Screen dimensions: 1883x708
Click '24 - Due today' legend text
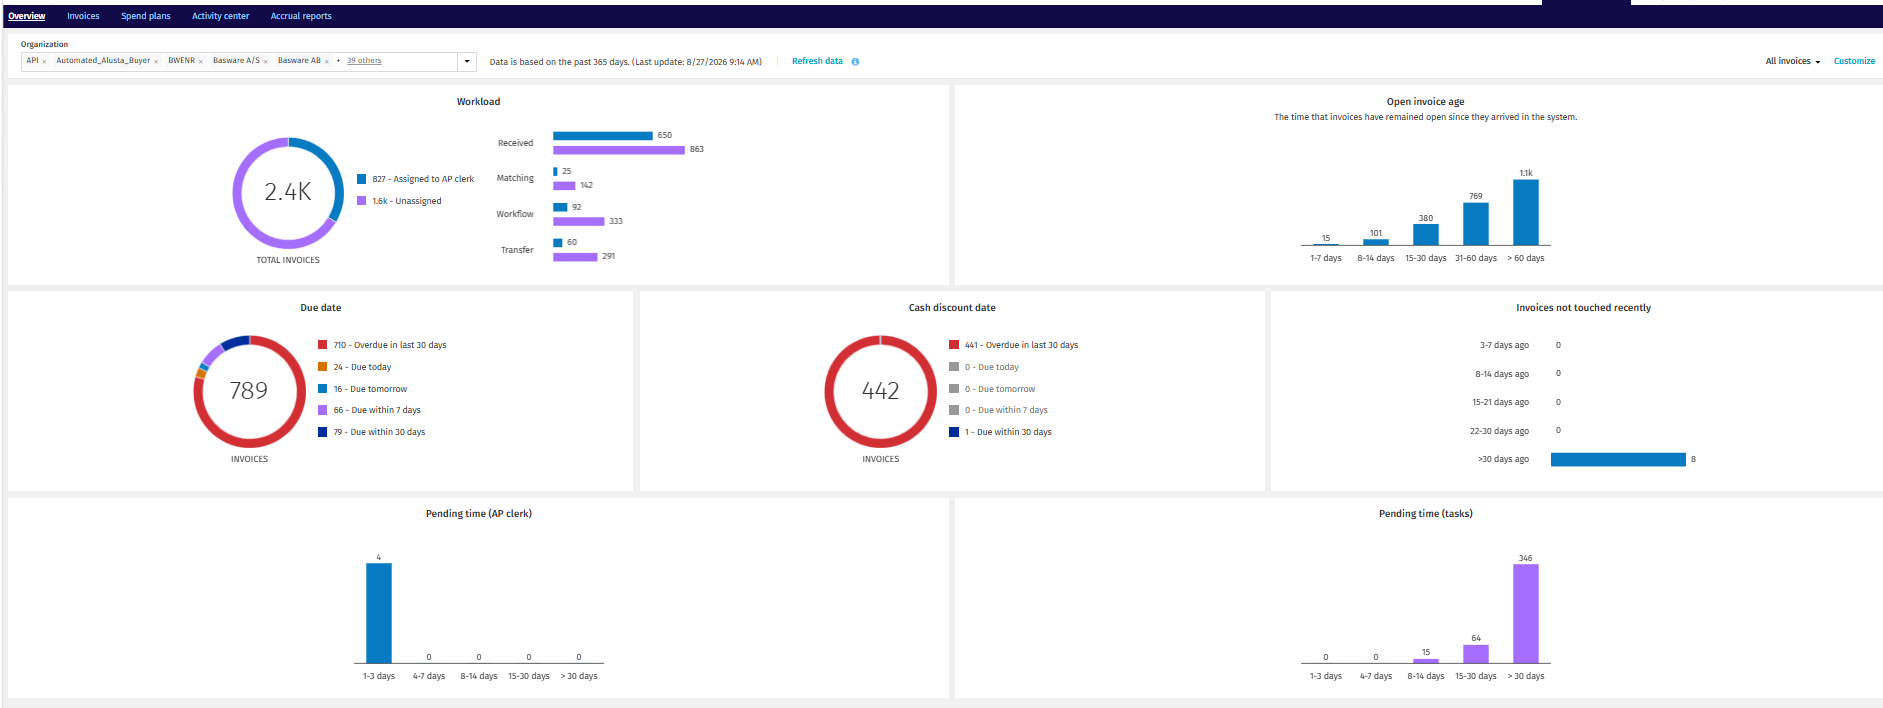click(362, 367)
